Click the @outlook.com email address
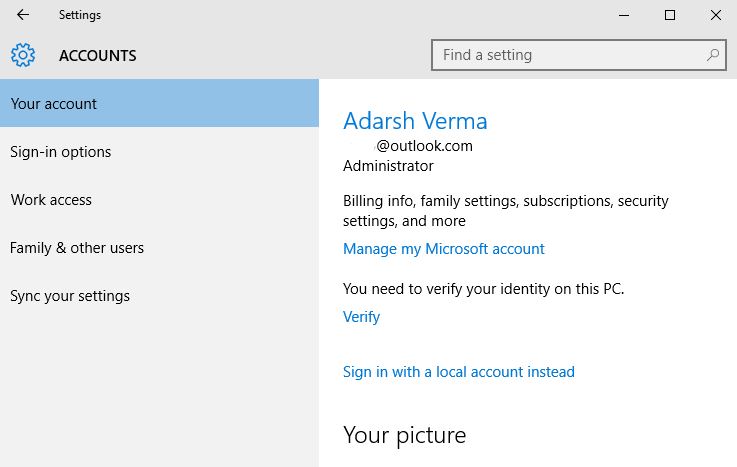Viewport: 737px width, 467px height. click(x=424, y=146)
